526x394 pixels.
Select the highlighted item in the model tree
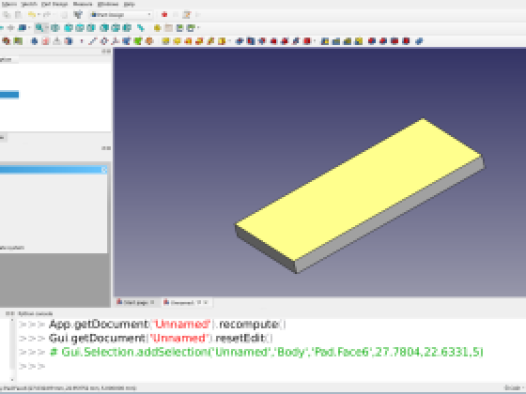click(x=9, y=95)
